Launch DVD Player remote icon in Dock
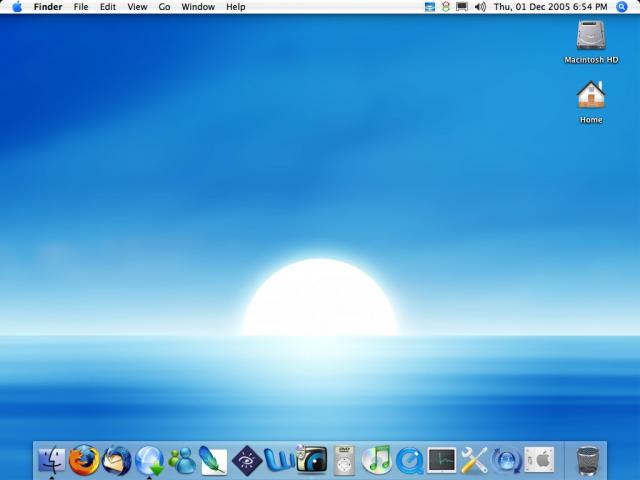Viewport: 640px width, 480px height. (344, 460)
